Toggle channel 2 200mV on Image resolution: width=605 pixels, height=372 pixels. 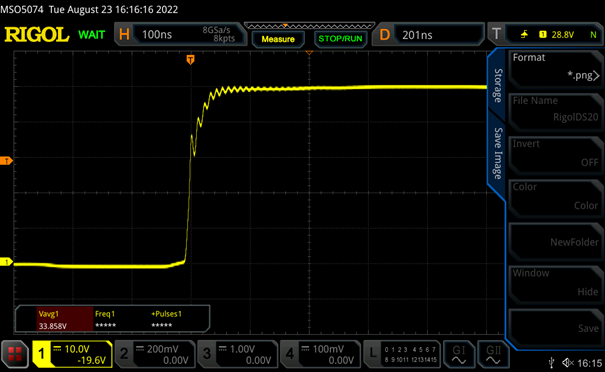coord(155,354)
